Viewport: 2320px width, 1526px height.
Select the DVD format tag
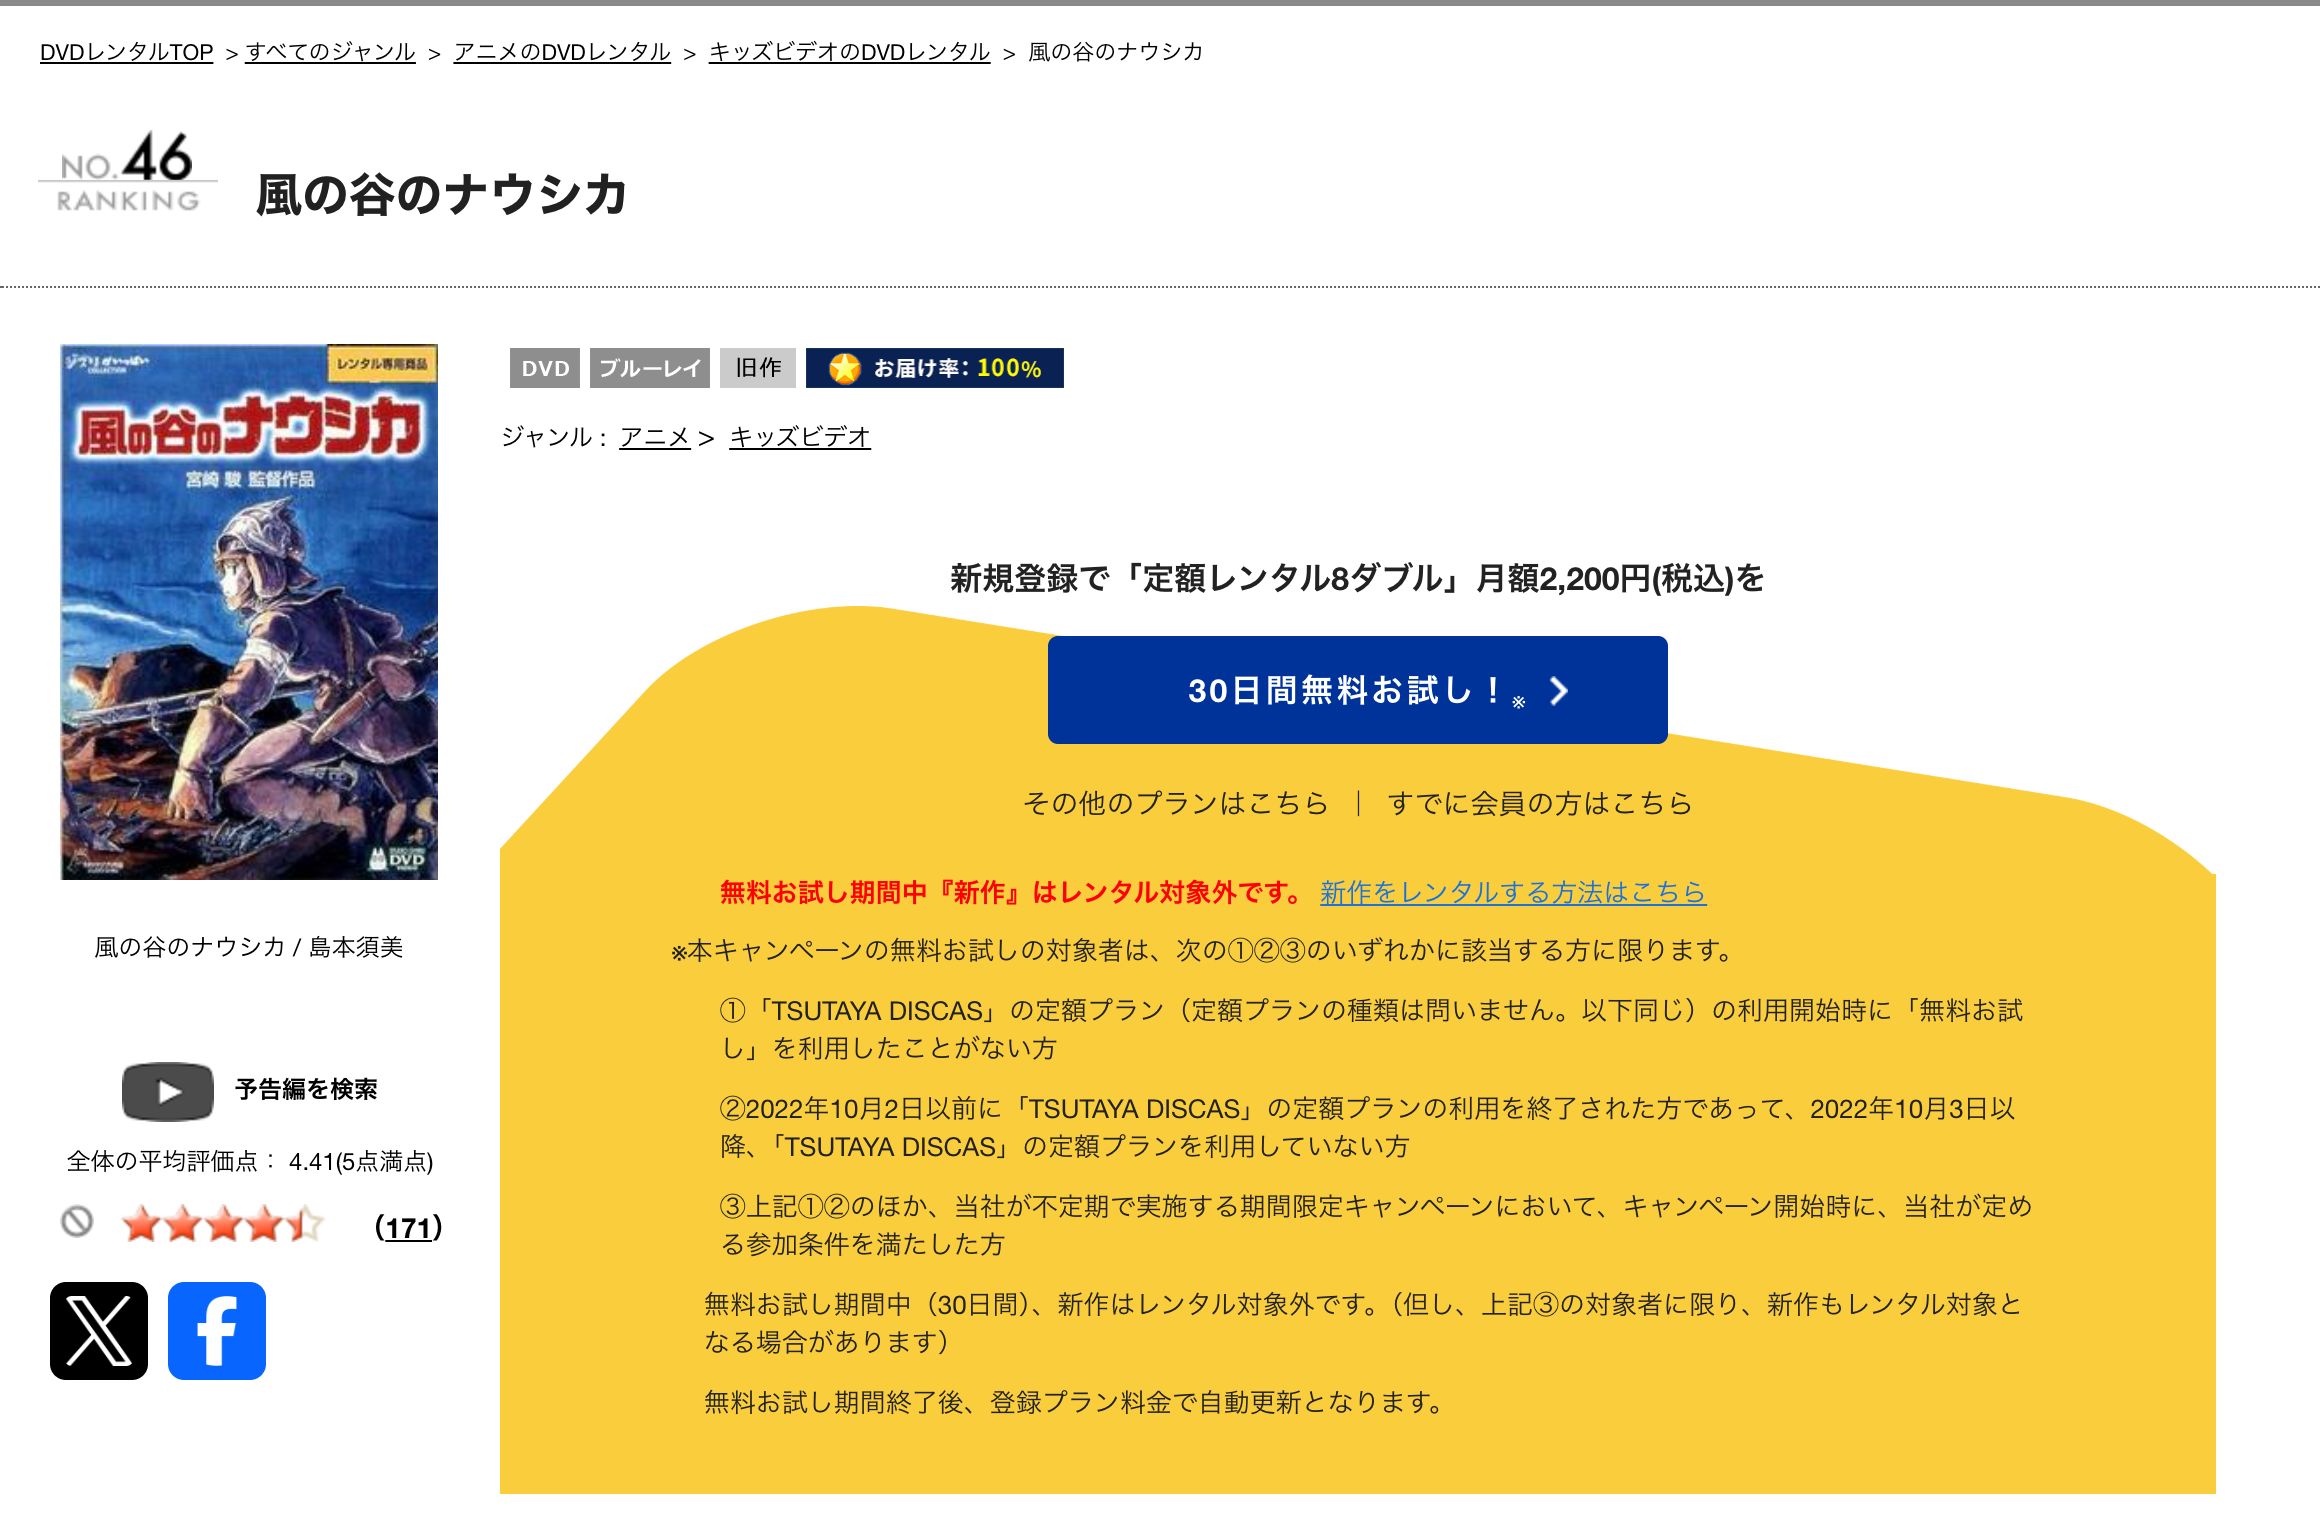click(x=545, y=368)
